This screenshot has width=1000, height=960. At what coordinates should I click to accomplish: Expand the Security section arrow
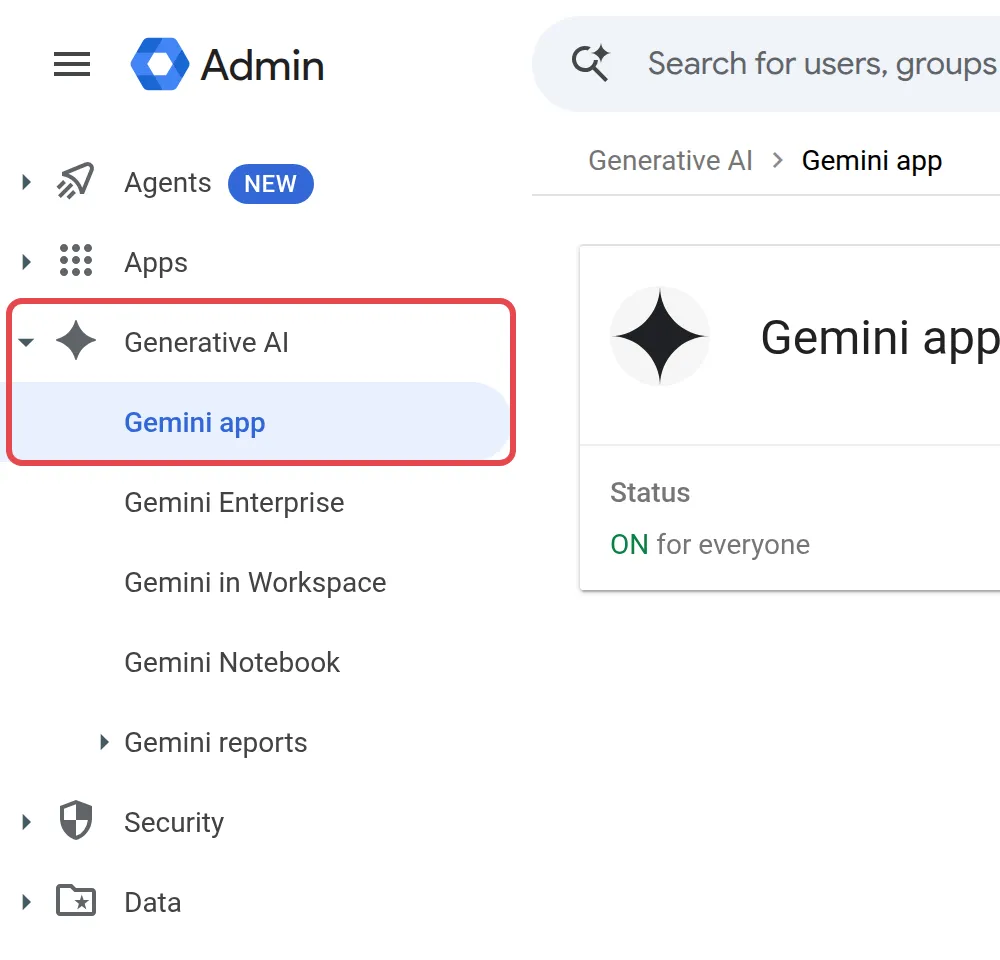pos(26,822)
